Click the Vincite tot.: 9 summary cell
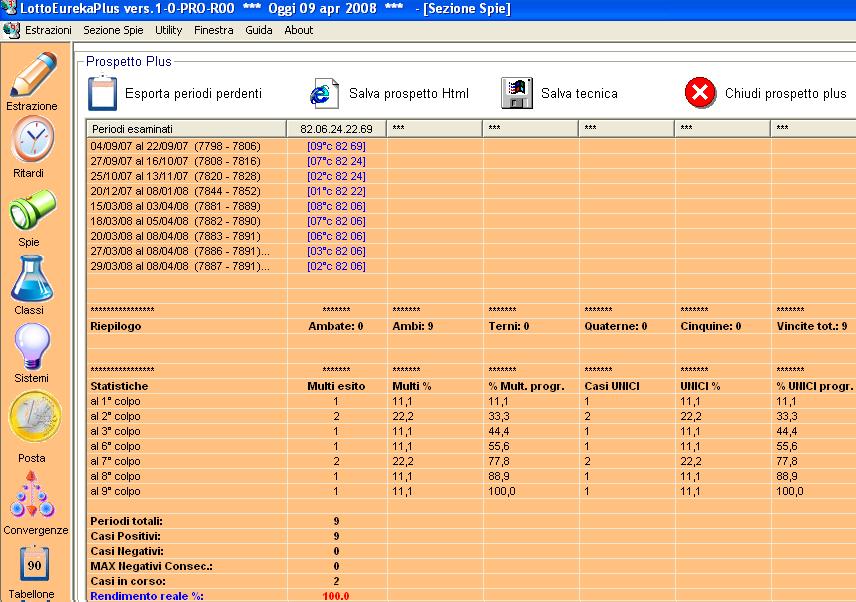 812,326
